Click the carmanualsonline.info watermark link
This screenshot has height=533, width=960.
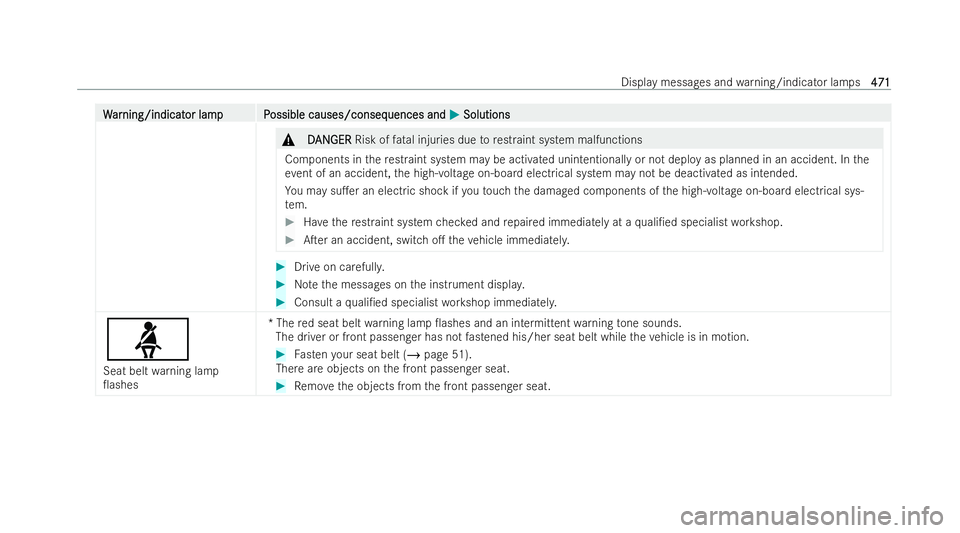pos(812,516)
